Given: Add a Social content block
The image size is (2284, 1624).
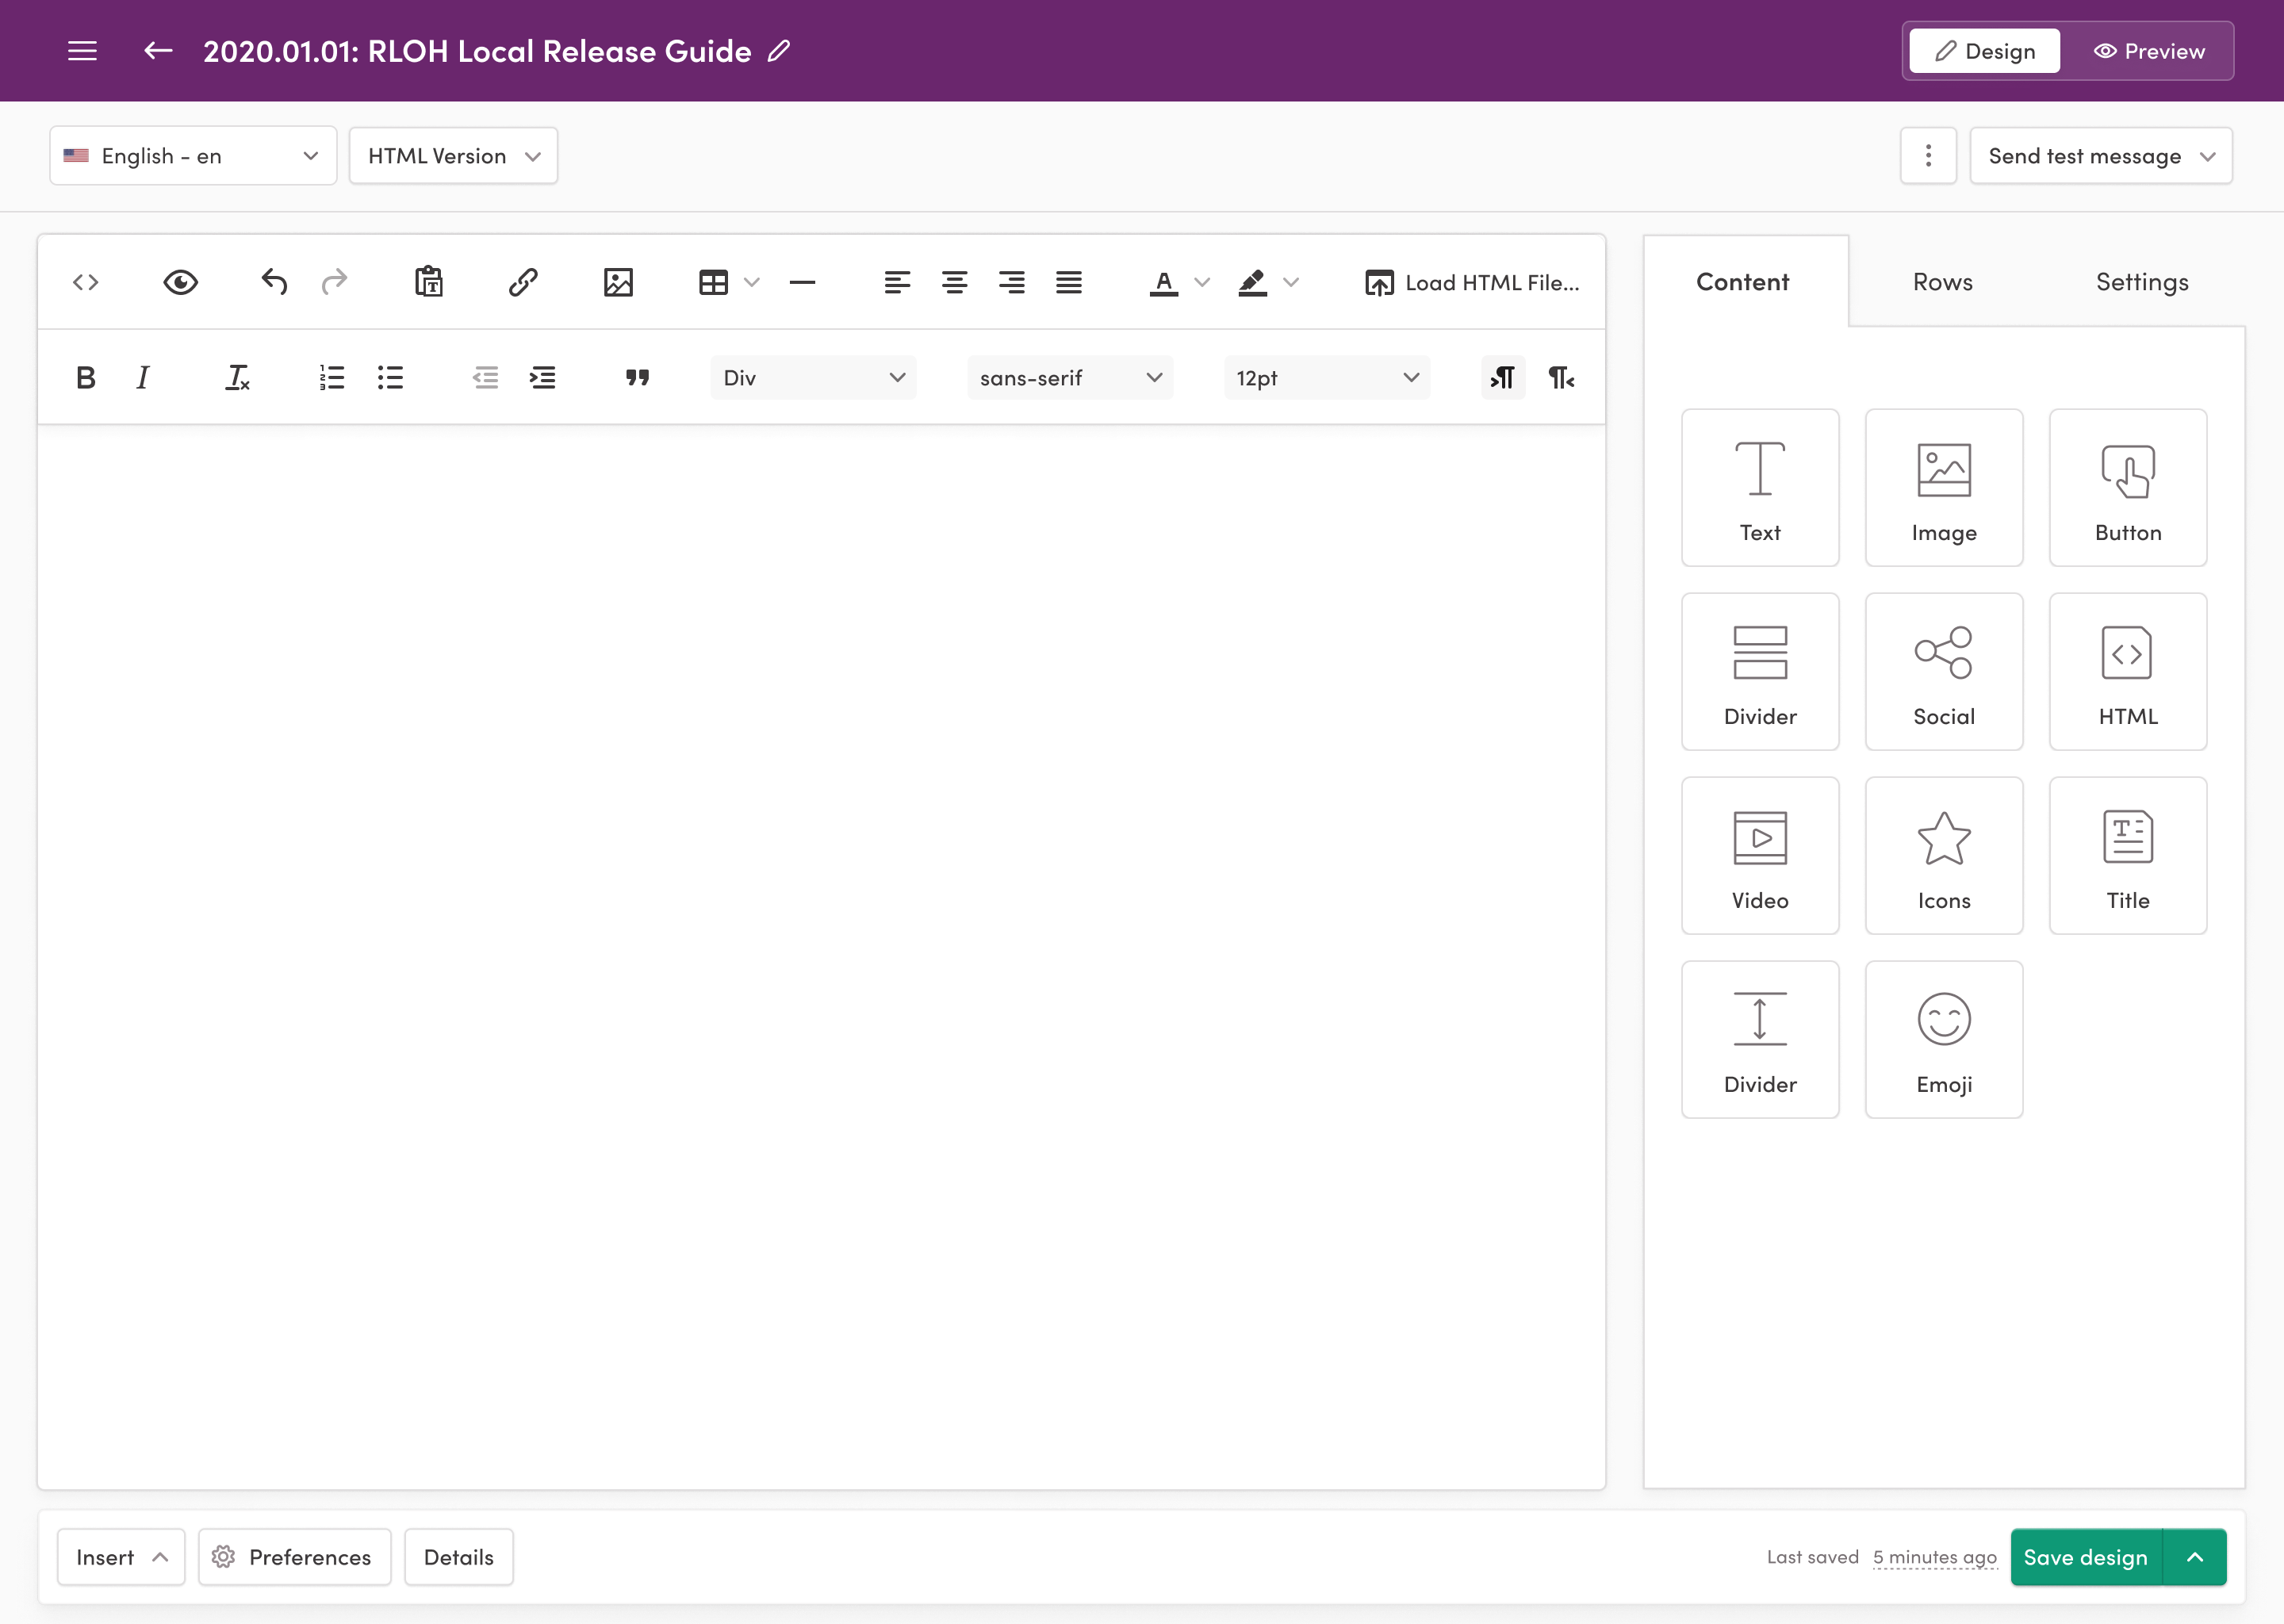Looking at the screenshot, I should coord(1943,670).
